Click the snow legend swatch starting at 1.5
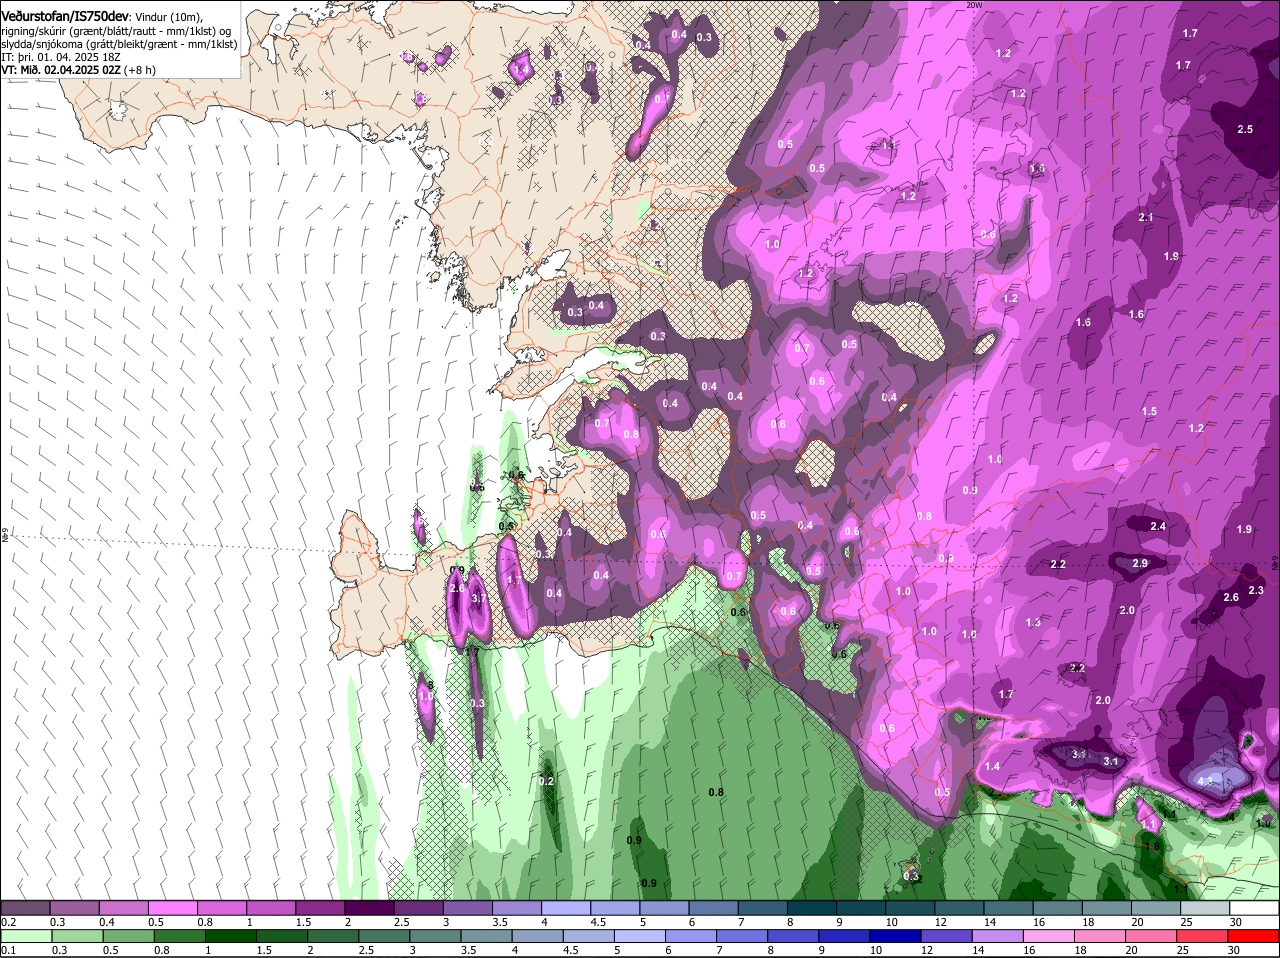This screenshot has height=958, width=1280. (x=319, y=908)
